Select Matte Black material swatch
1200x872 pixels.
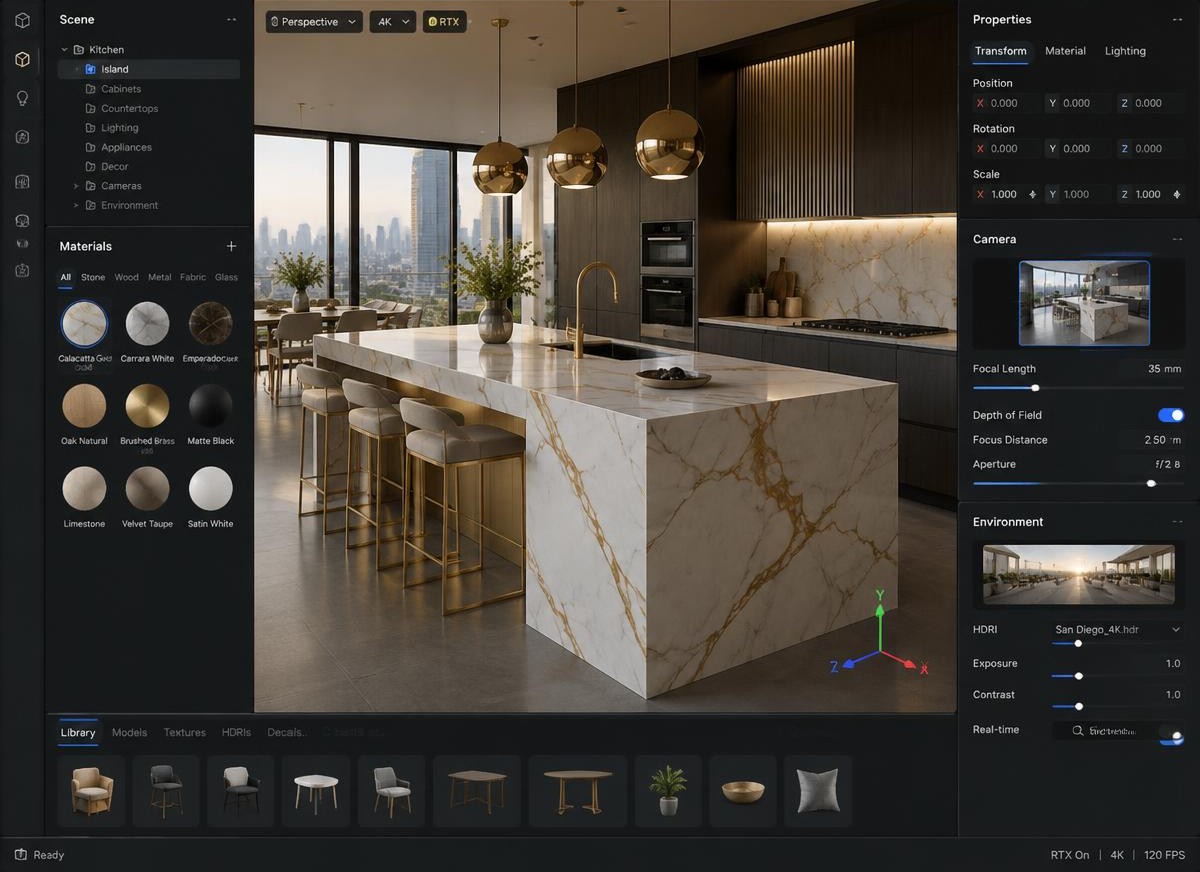tap(211, 406)
